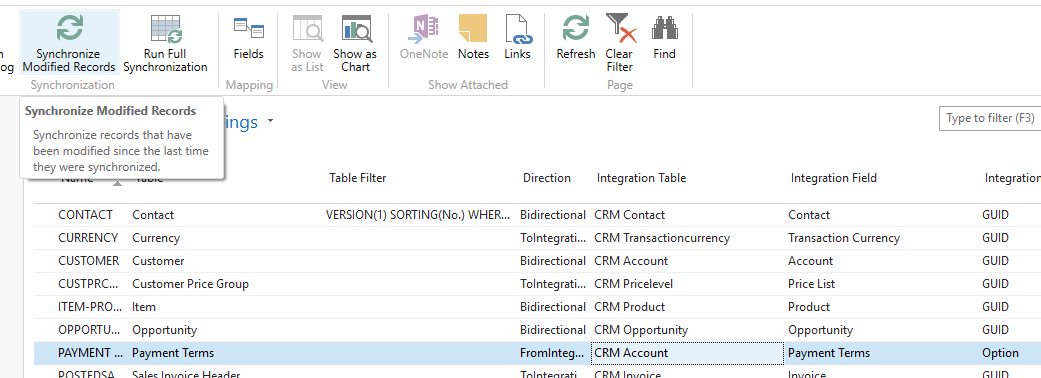The height and width of the screenshot is (378, 1041).
Task: Run Full Synchronization from the ribbon
Action: point(165,44)
